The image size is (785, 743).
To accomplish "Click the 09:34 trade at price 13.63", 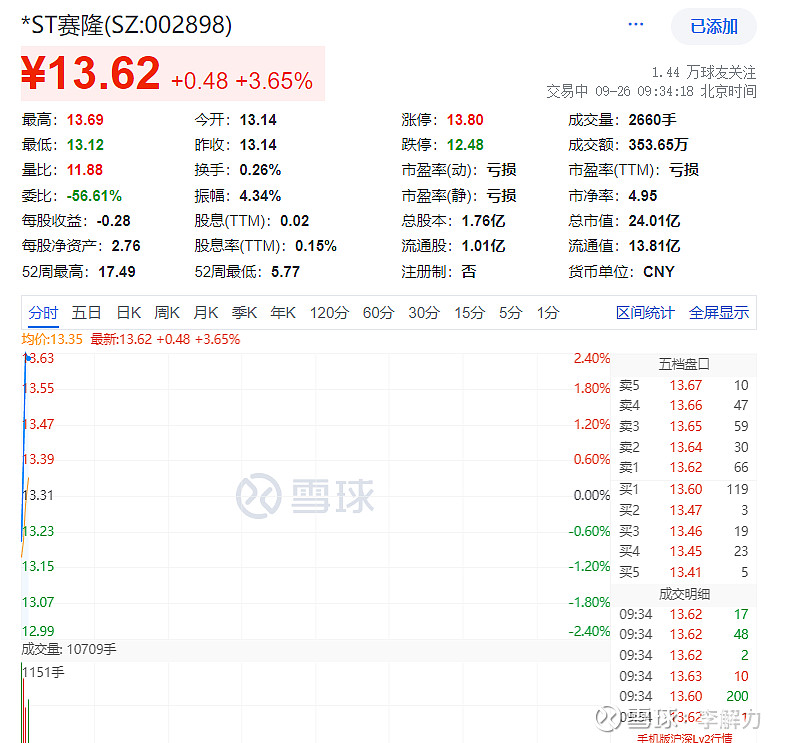I will point(684,676).
